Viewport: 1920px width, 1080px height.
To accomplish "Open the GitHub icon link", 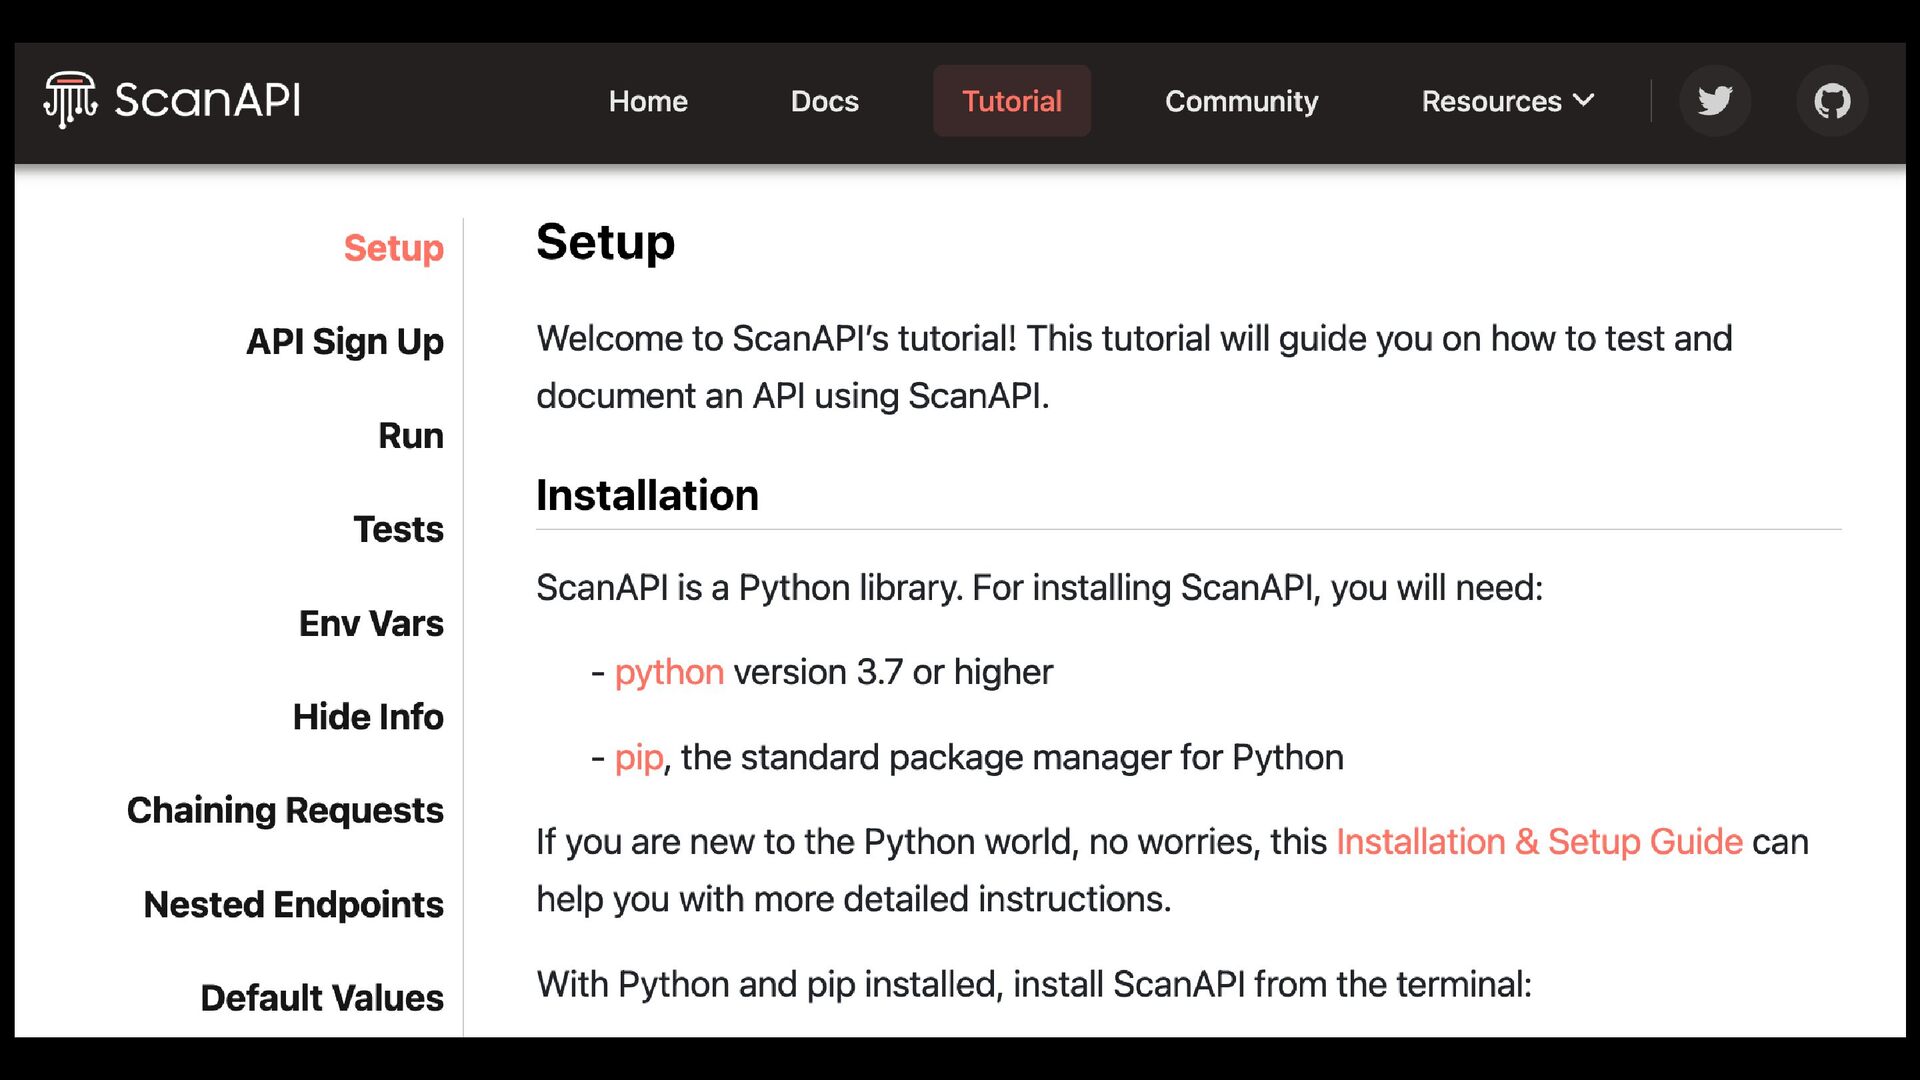I will (1832, 101).
